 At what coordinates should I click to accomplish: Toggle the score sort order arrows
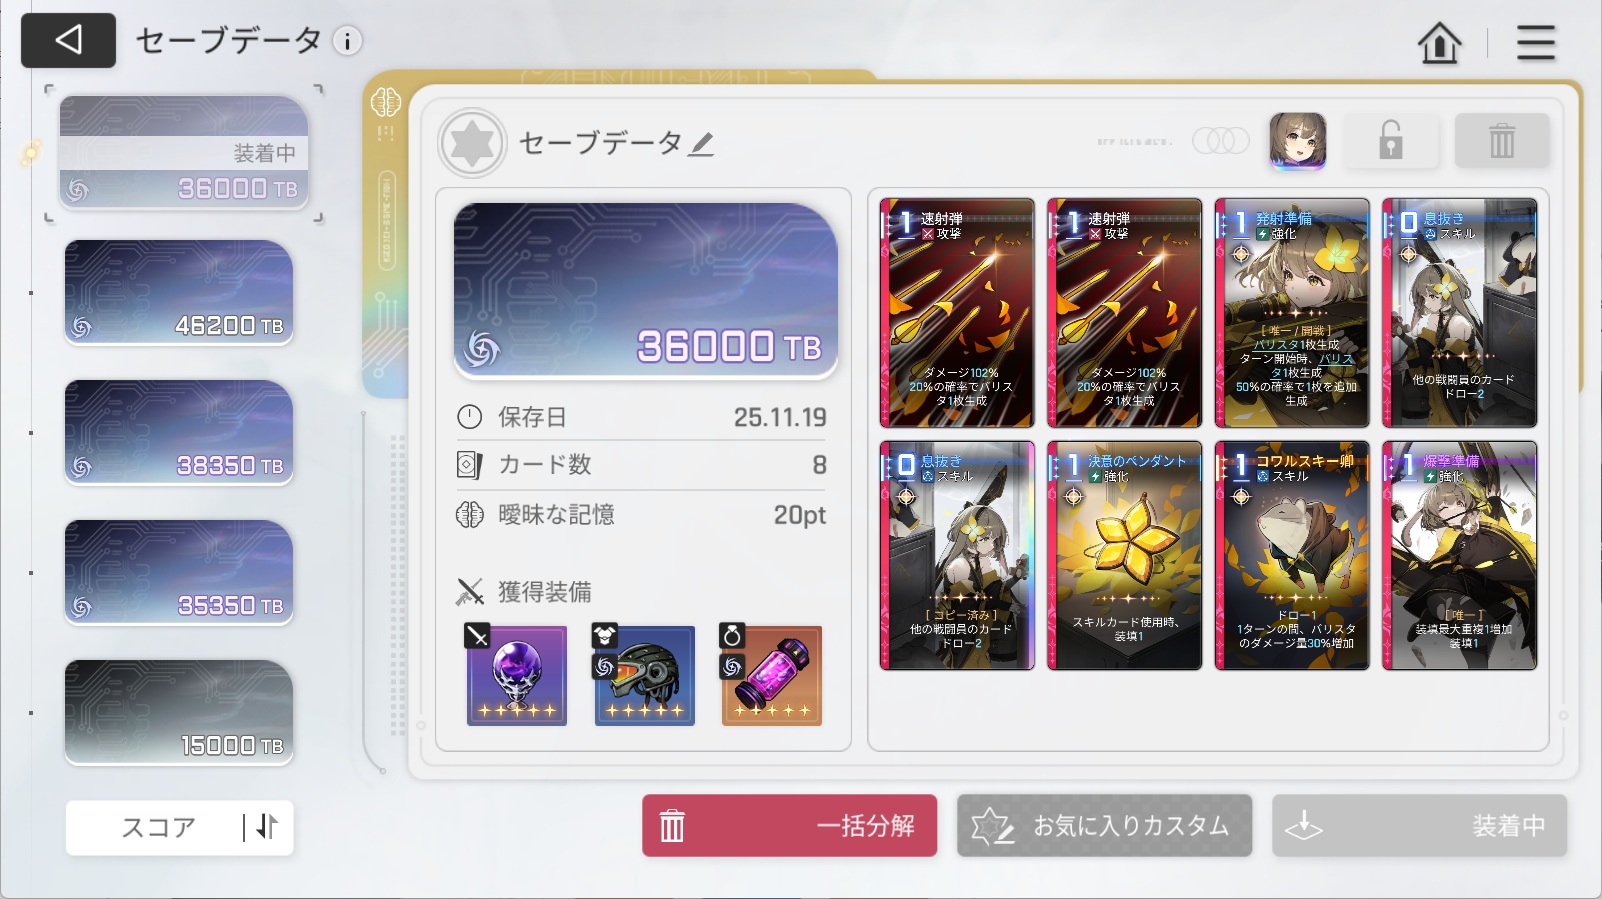click(x=267, y=827)
